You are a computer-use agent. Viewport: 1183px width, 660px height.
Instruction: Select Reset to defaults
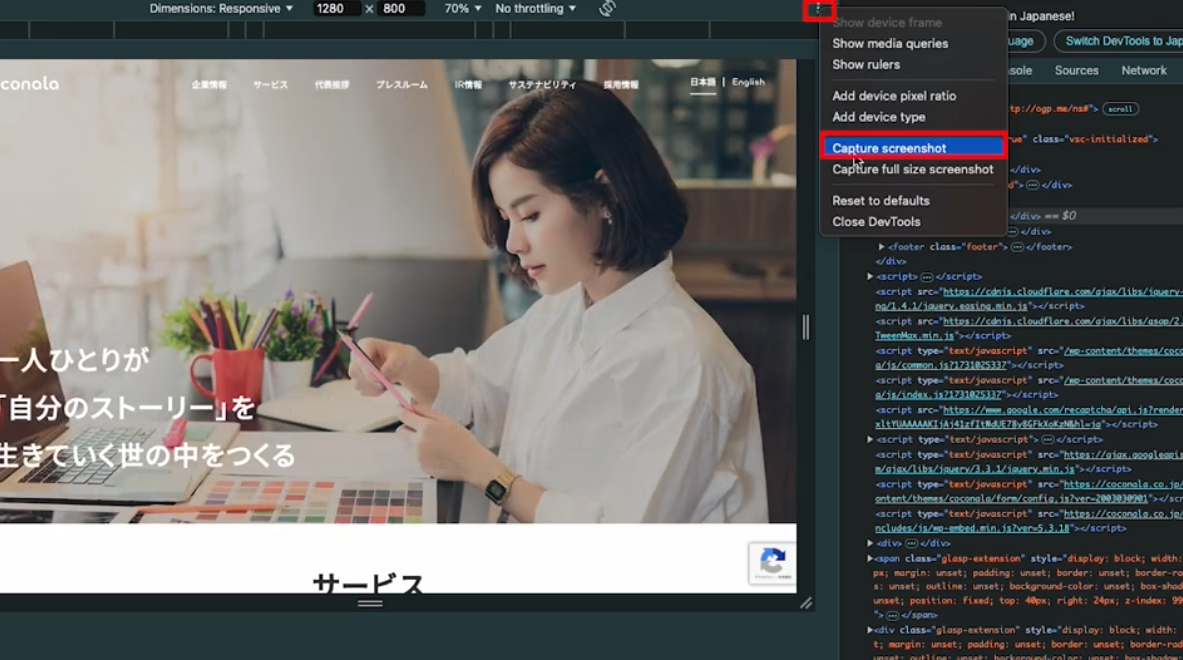(880, 200)
